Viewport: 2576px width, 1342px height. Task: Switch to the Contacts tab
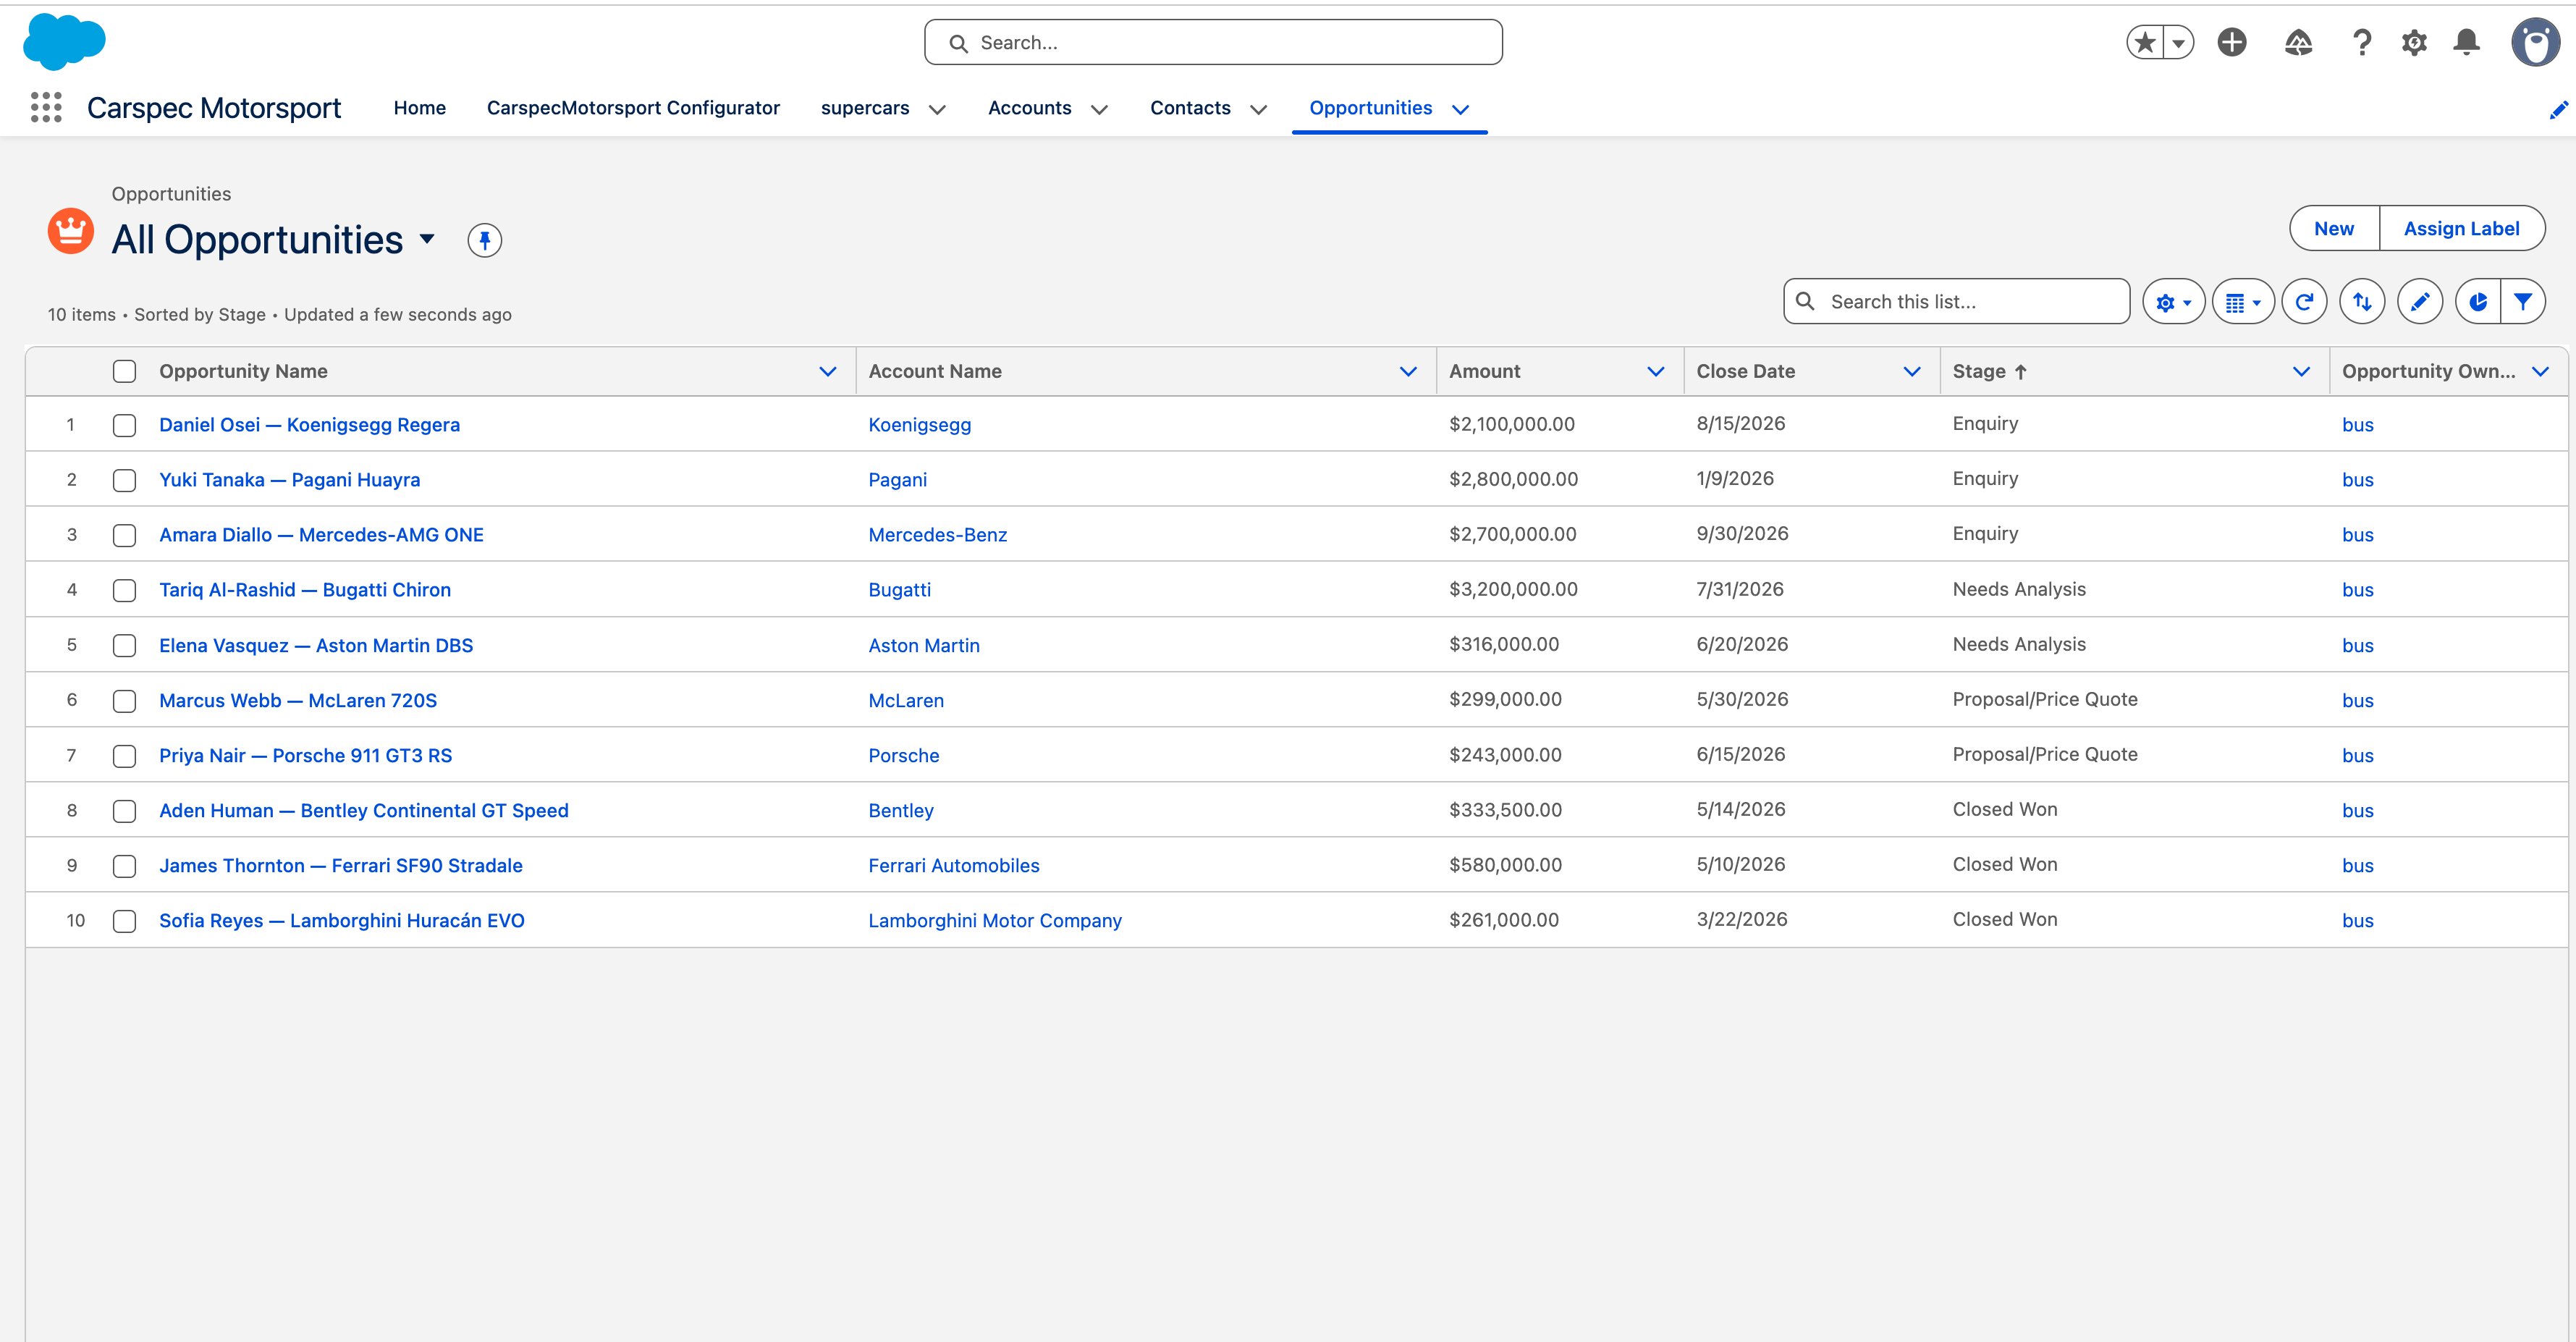[1190, 107]
